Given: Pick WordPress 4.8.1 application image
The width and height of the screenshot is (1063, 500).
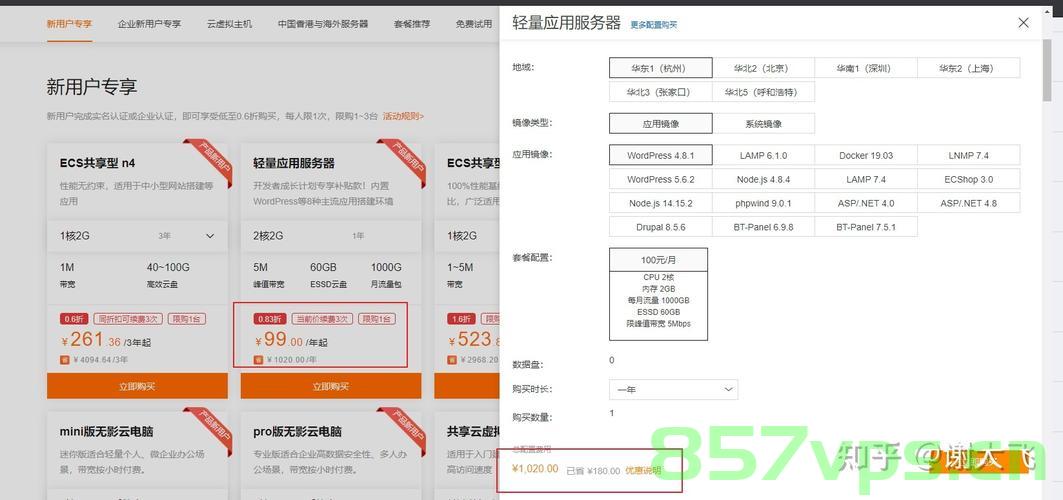Looking at the screenshot, I should pyautogui.click(x=660, y=155).
